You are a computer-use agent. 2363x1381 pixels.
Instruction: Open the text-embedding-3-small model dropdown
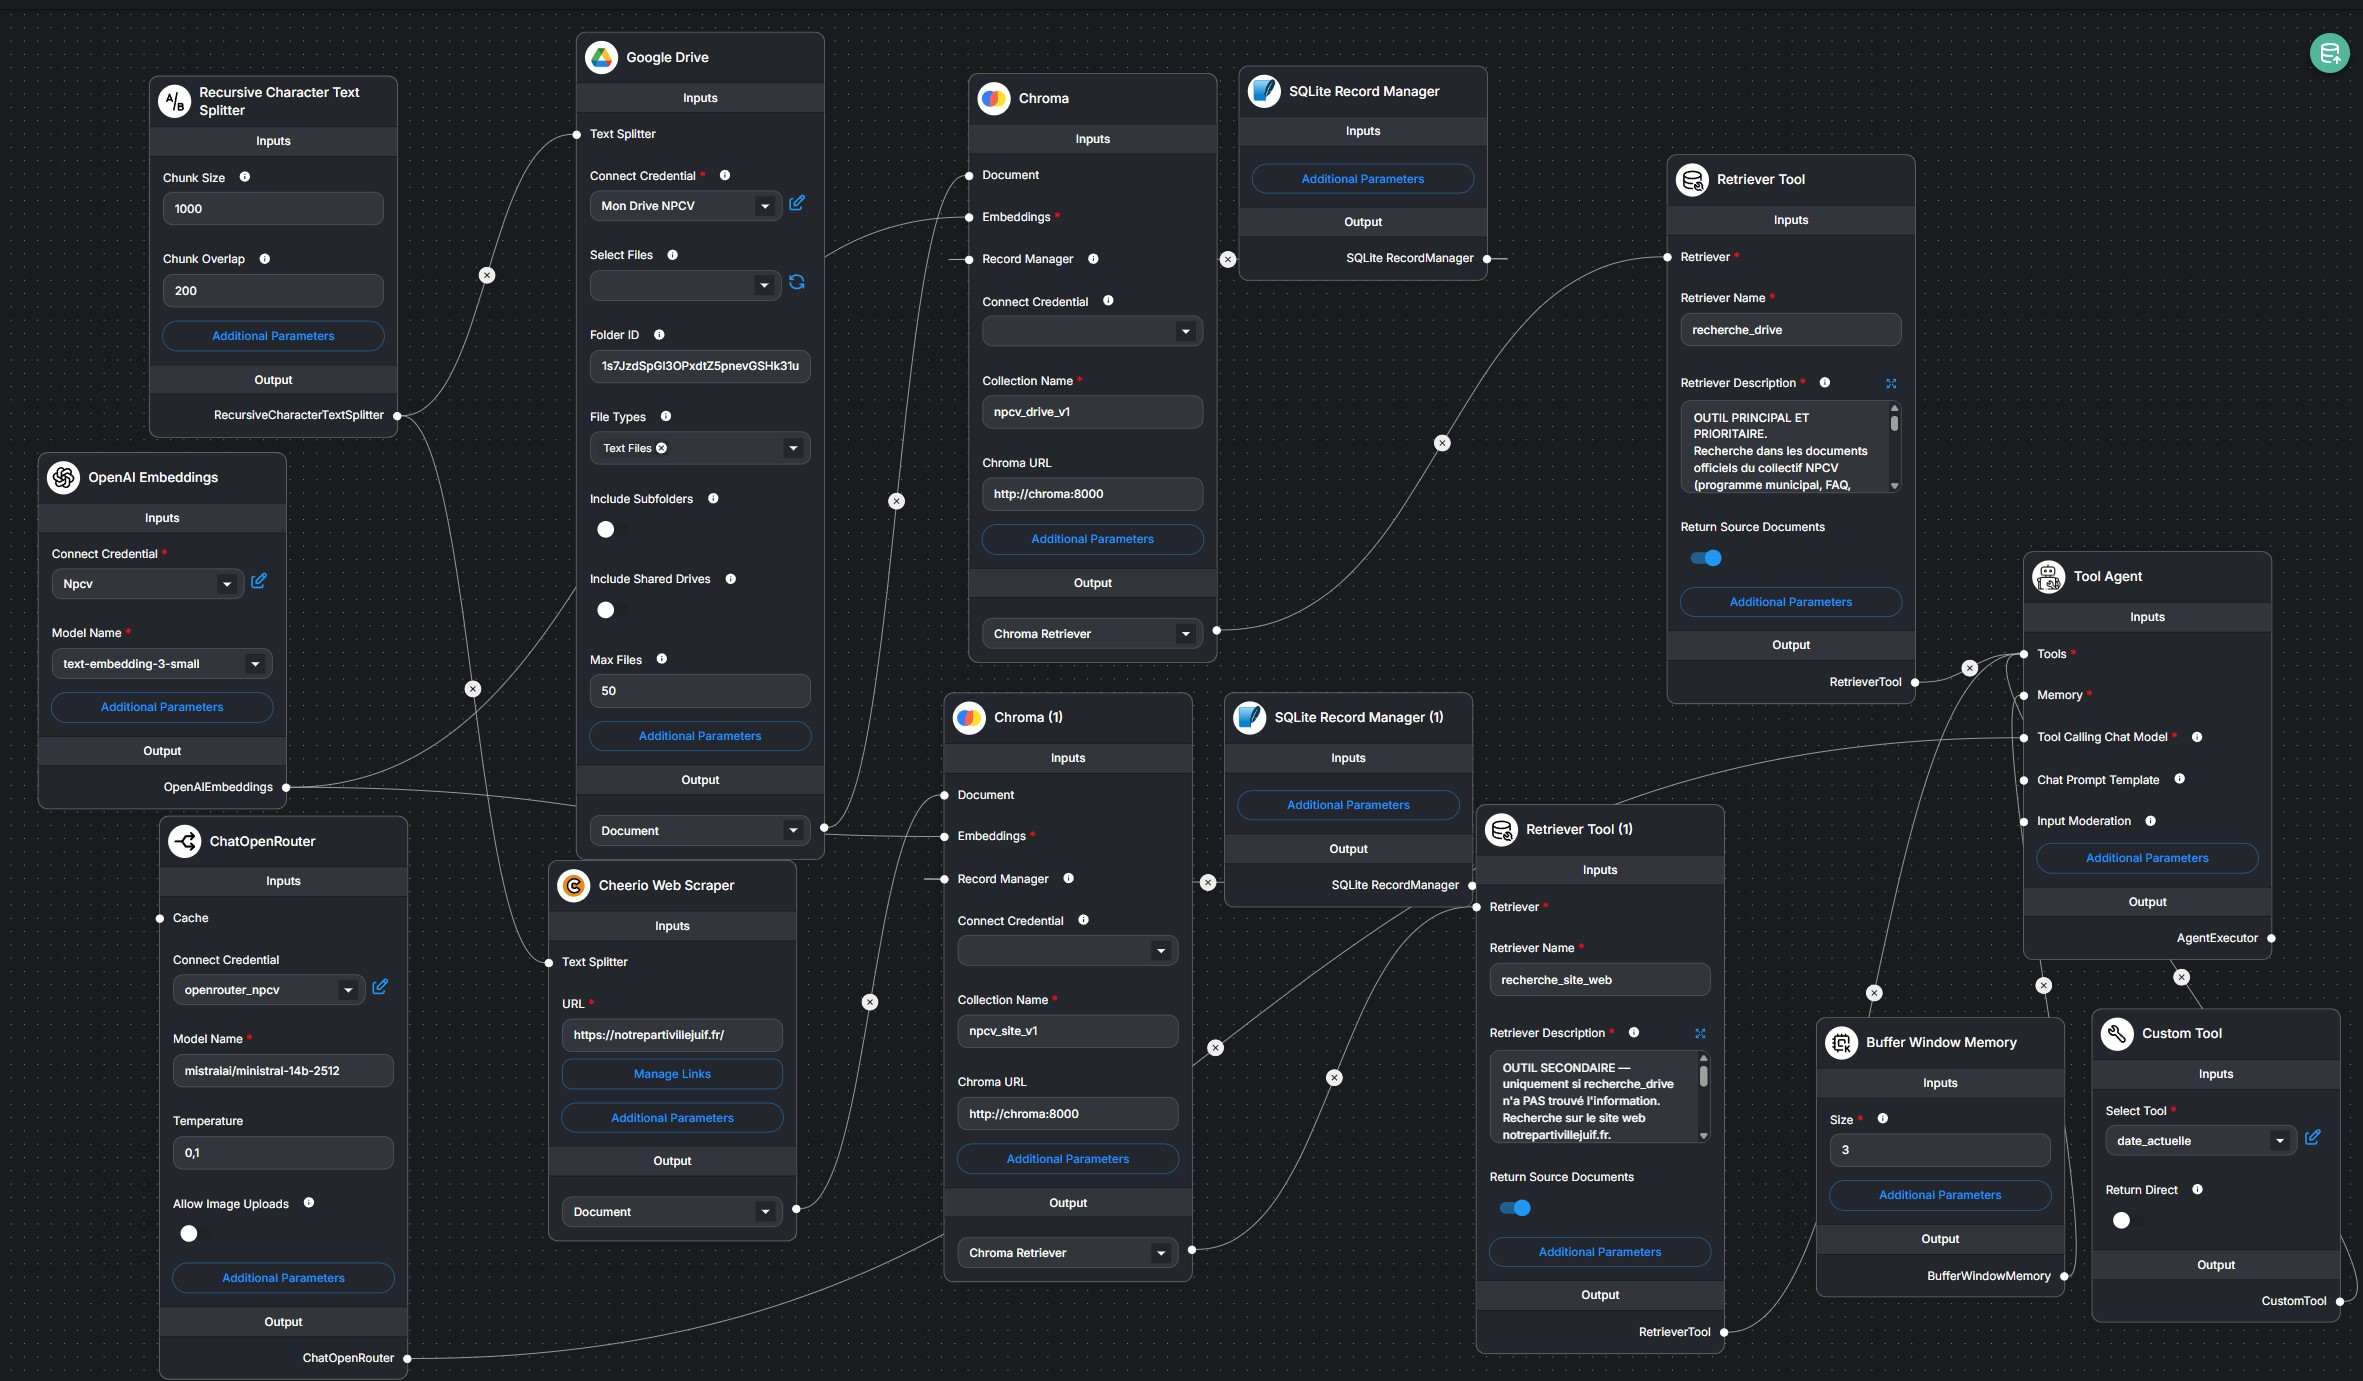click(x=255, y=664)
